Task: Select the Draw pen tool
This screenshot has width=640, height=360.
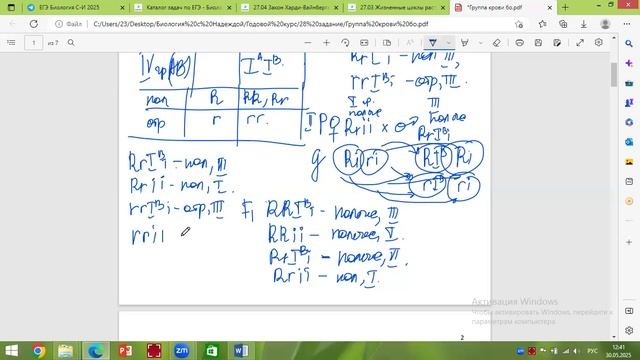Action: [x=433, y=42]
